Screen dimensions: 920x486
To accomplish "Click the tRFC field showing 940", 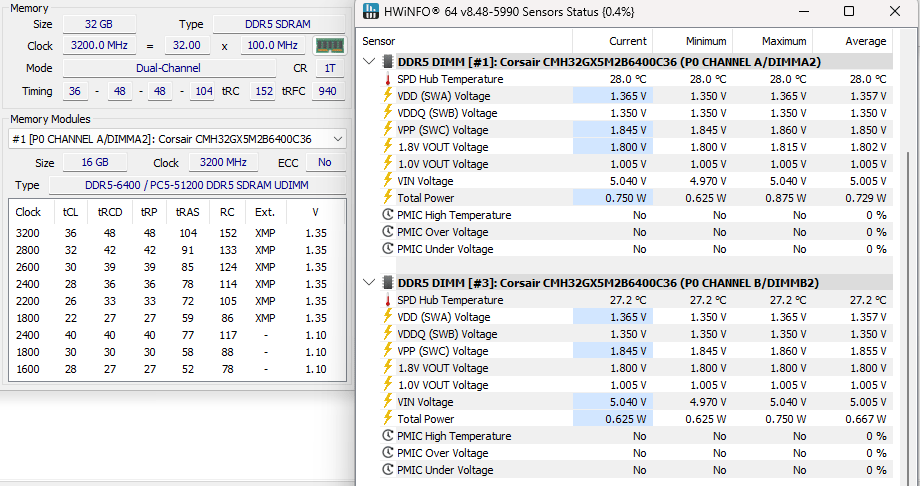I will (x=328, y=91).
